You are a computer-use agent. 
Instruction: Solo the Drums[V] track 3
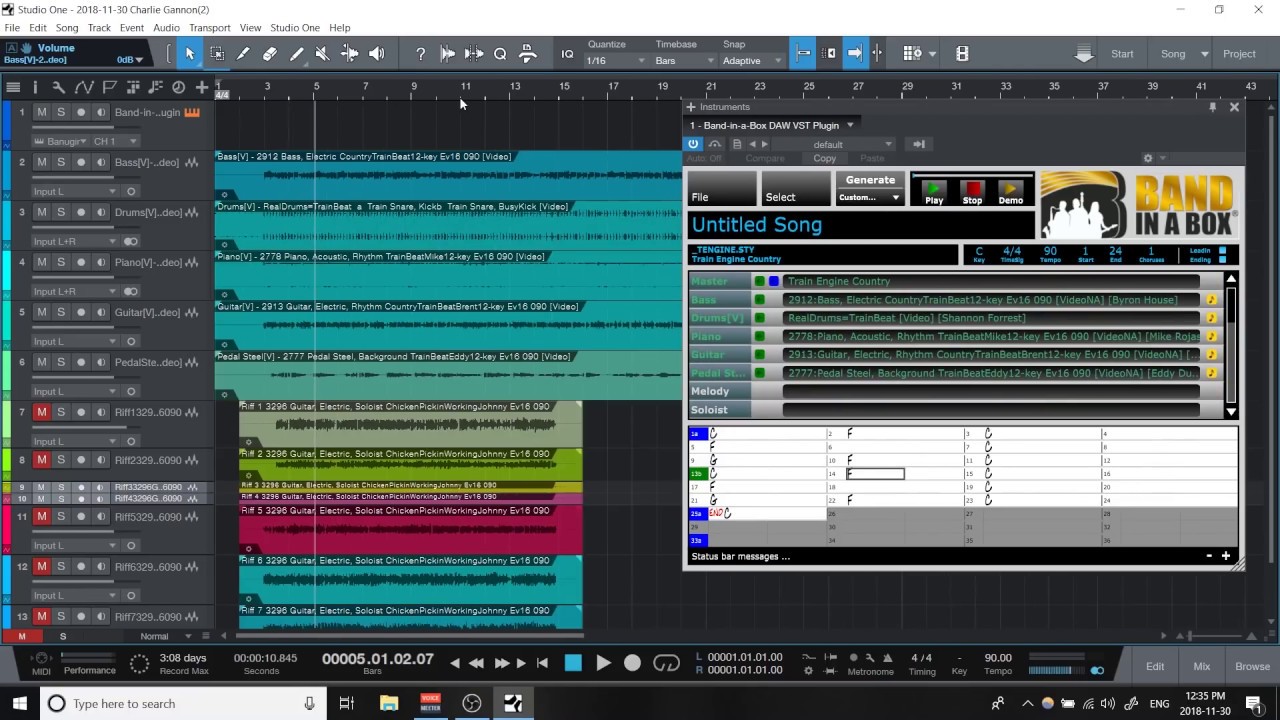coord(61,212)
